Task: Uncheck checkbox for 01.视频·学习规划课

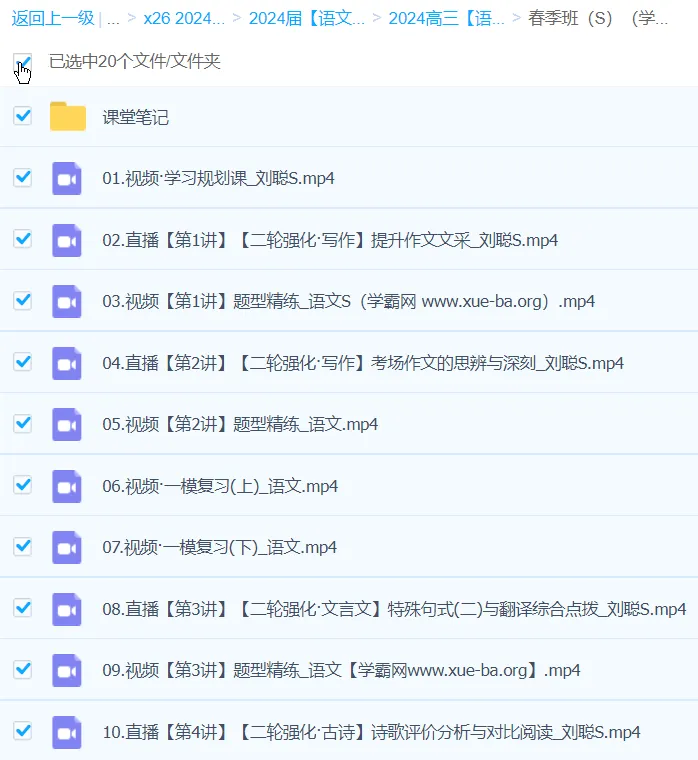Action: coord(23,177)
